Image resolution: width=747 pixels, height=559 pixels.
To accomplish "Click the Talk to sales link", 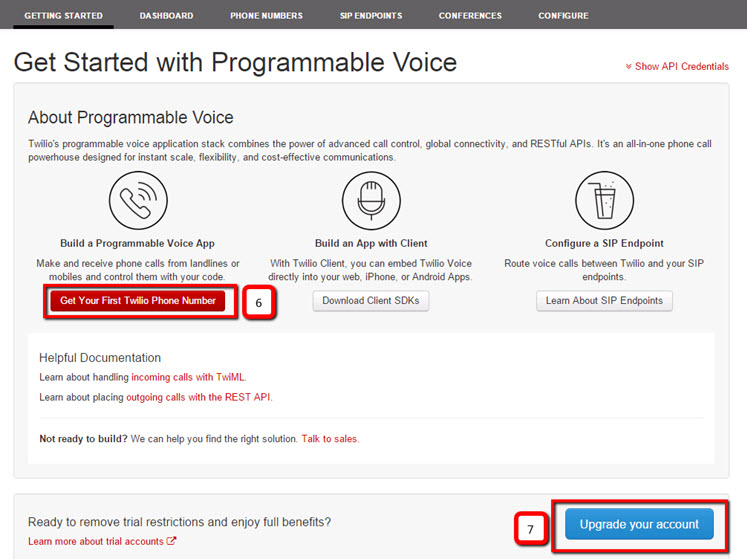I will pyautogui.click(x=329, y=438).
